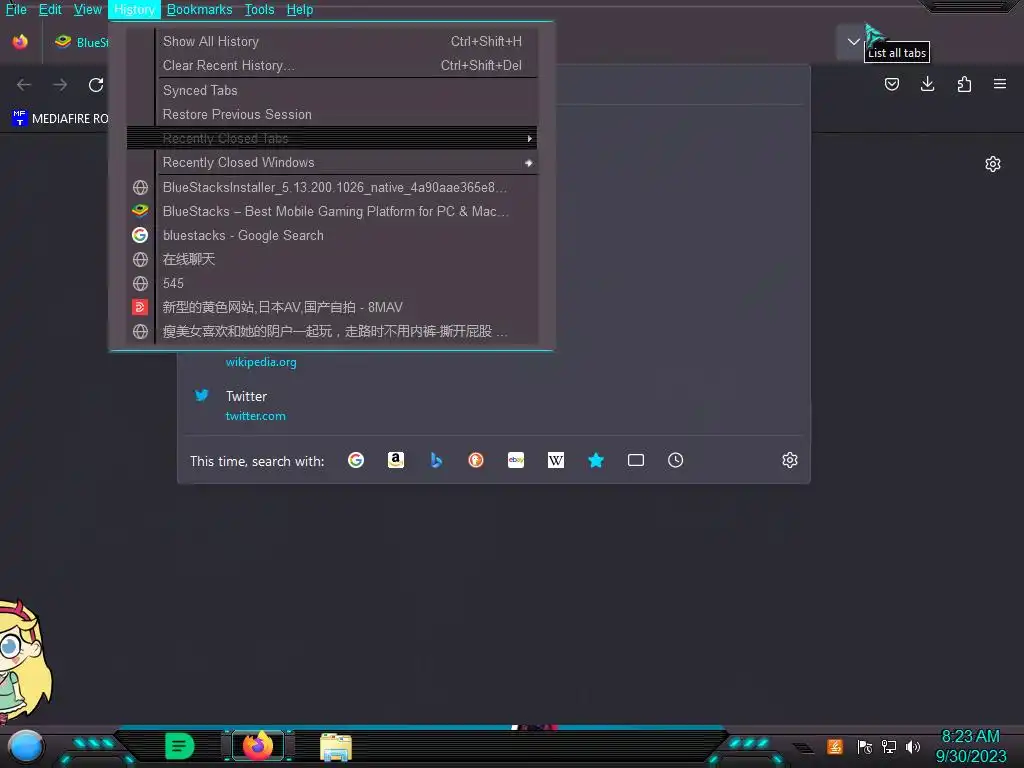Click the orange tray icon
This screenshot has height=768, width=1024.
click(835, 746)
